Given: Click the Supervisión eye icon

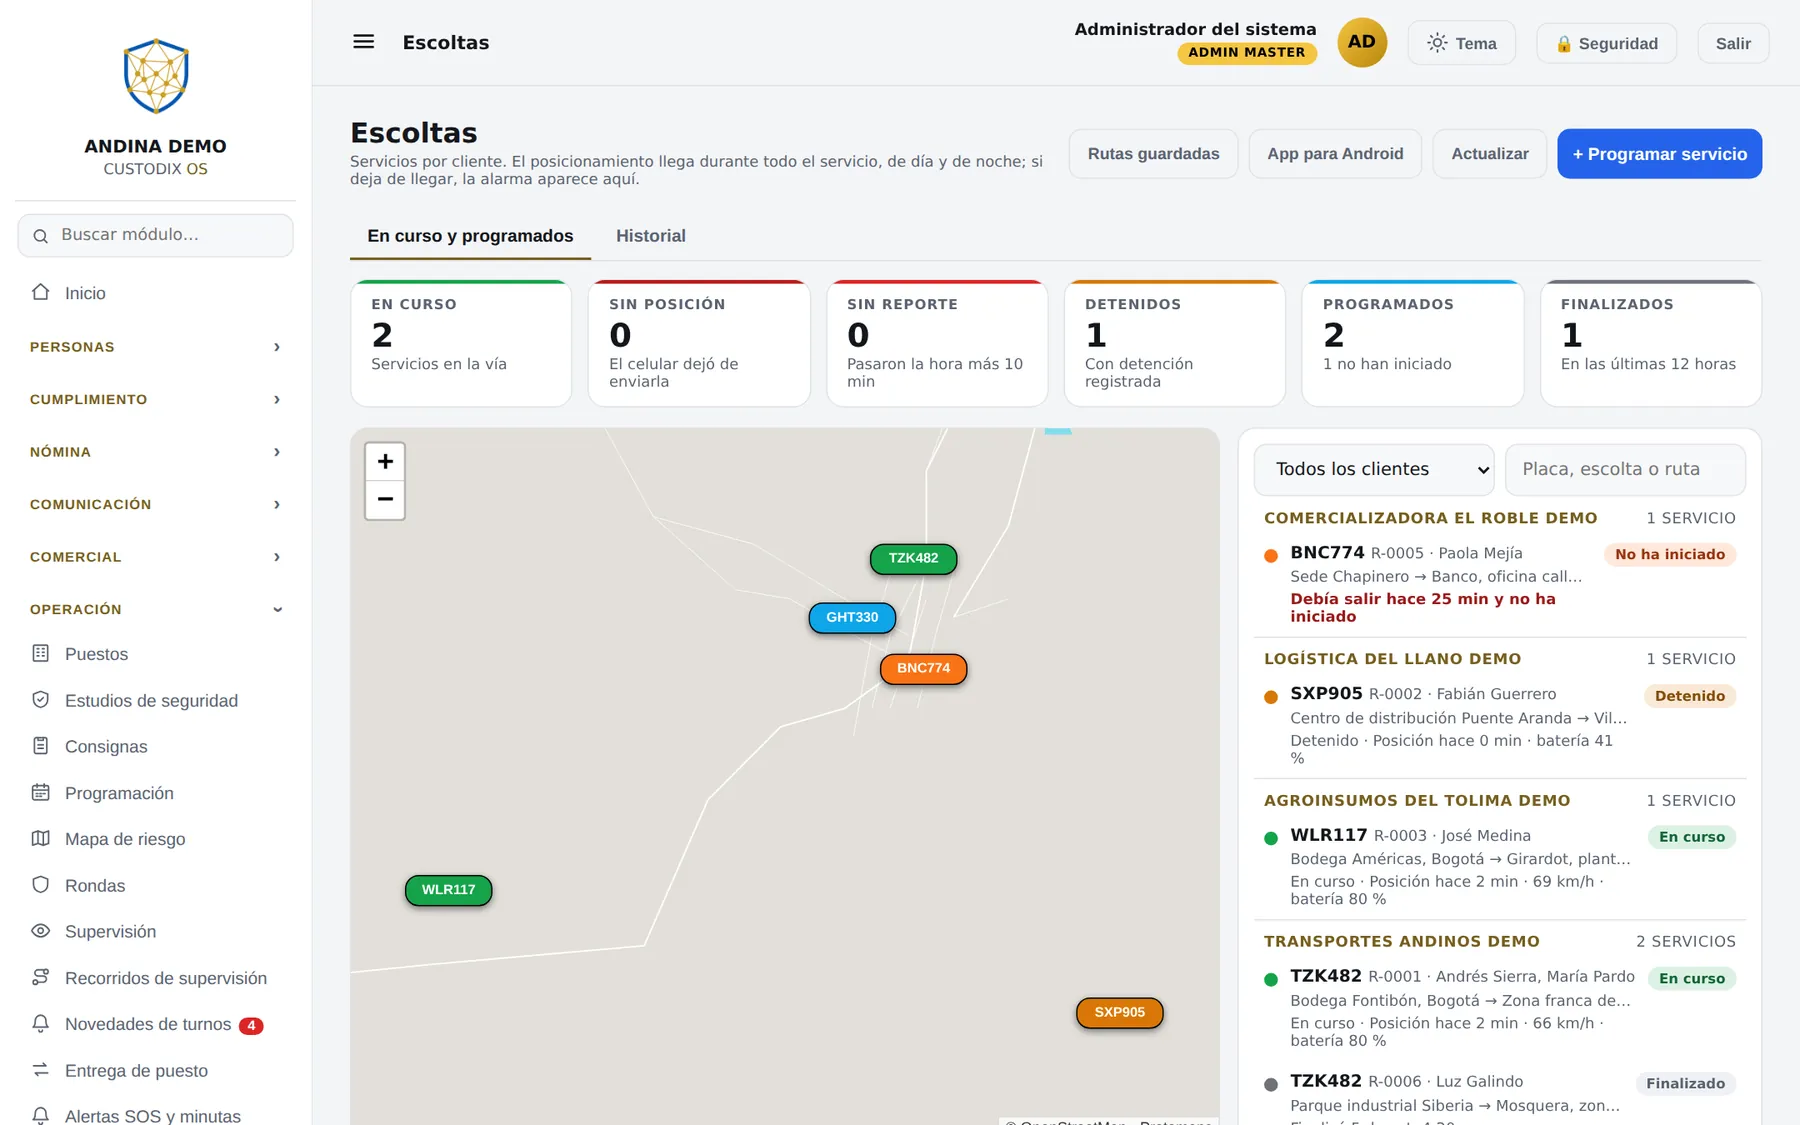Looking at the screenshot, I should point(41,931).
